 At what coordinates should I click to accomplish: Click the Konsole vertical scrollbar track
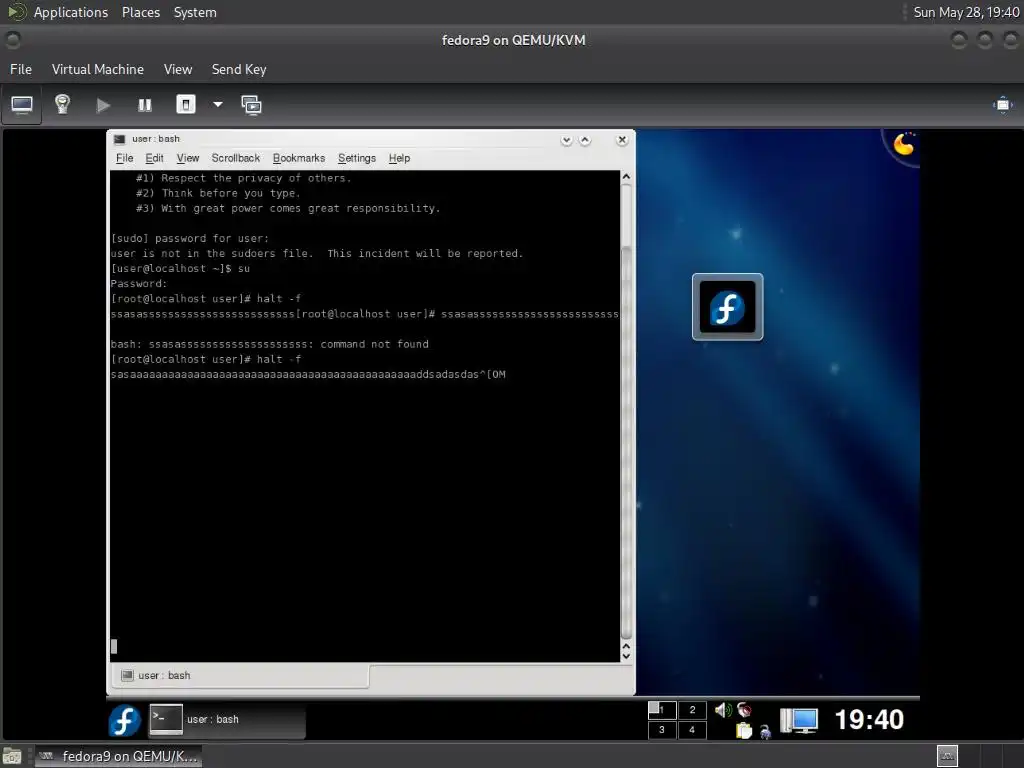pyautogui.click(x=626, y=411)
